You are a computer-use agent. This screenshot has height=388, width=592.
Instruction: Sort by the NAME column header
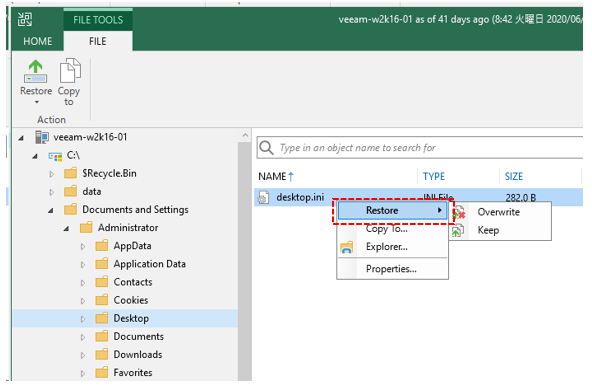[x=276, y=176]
